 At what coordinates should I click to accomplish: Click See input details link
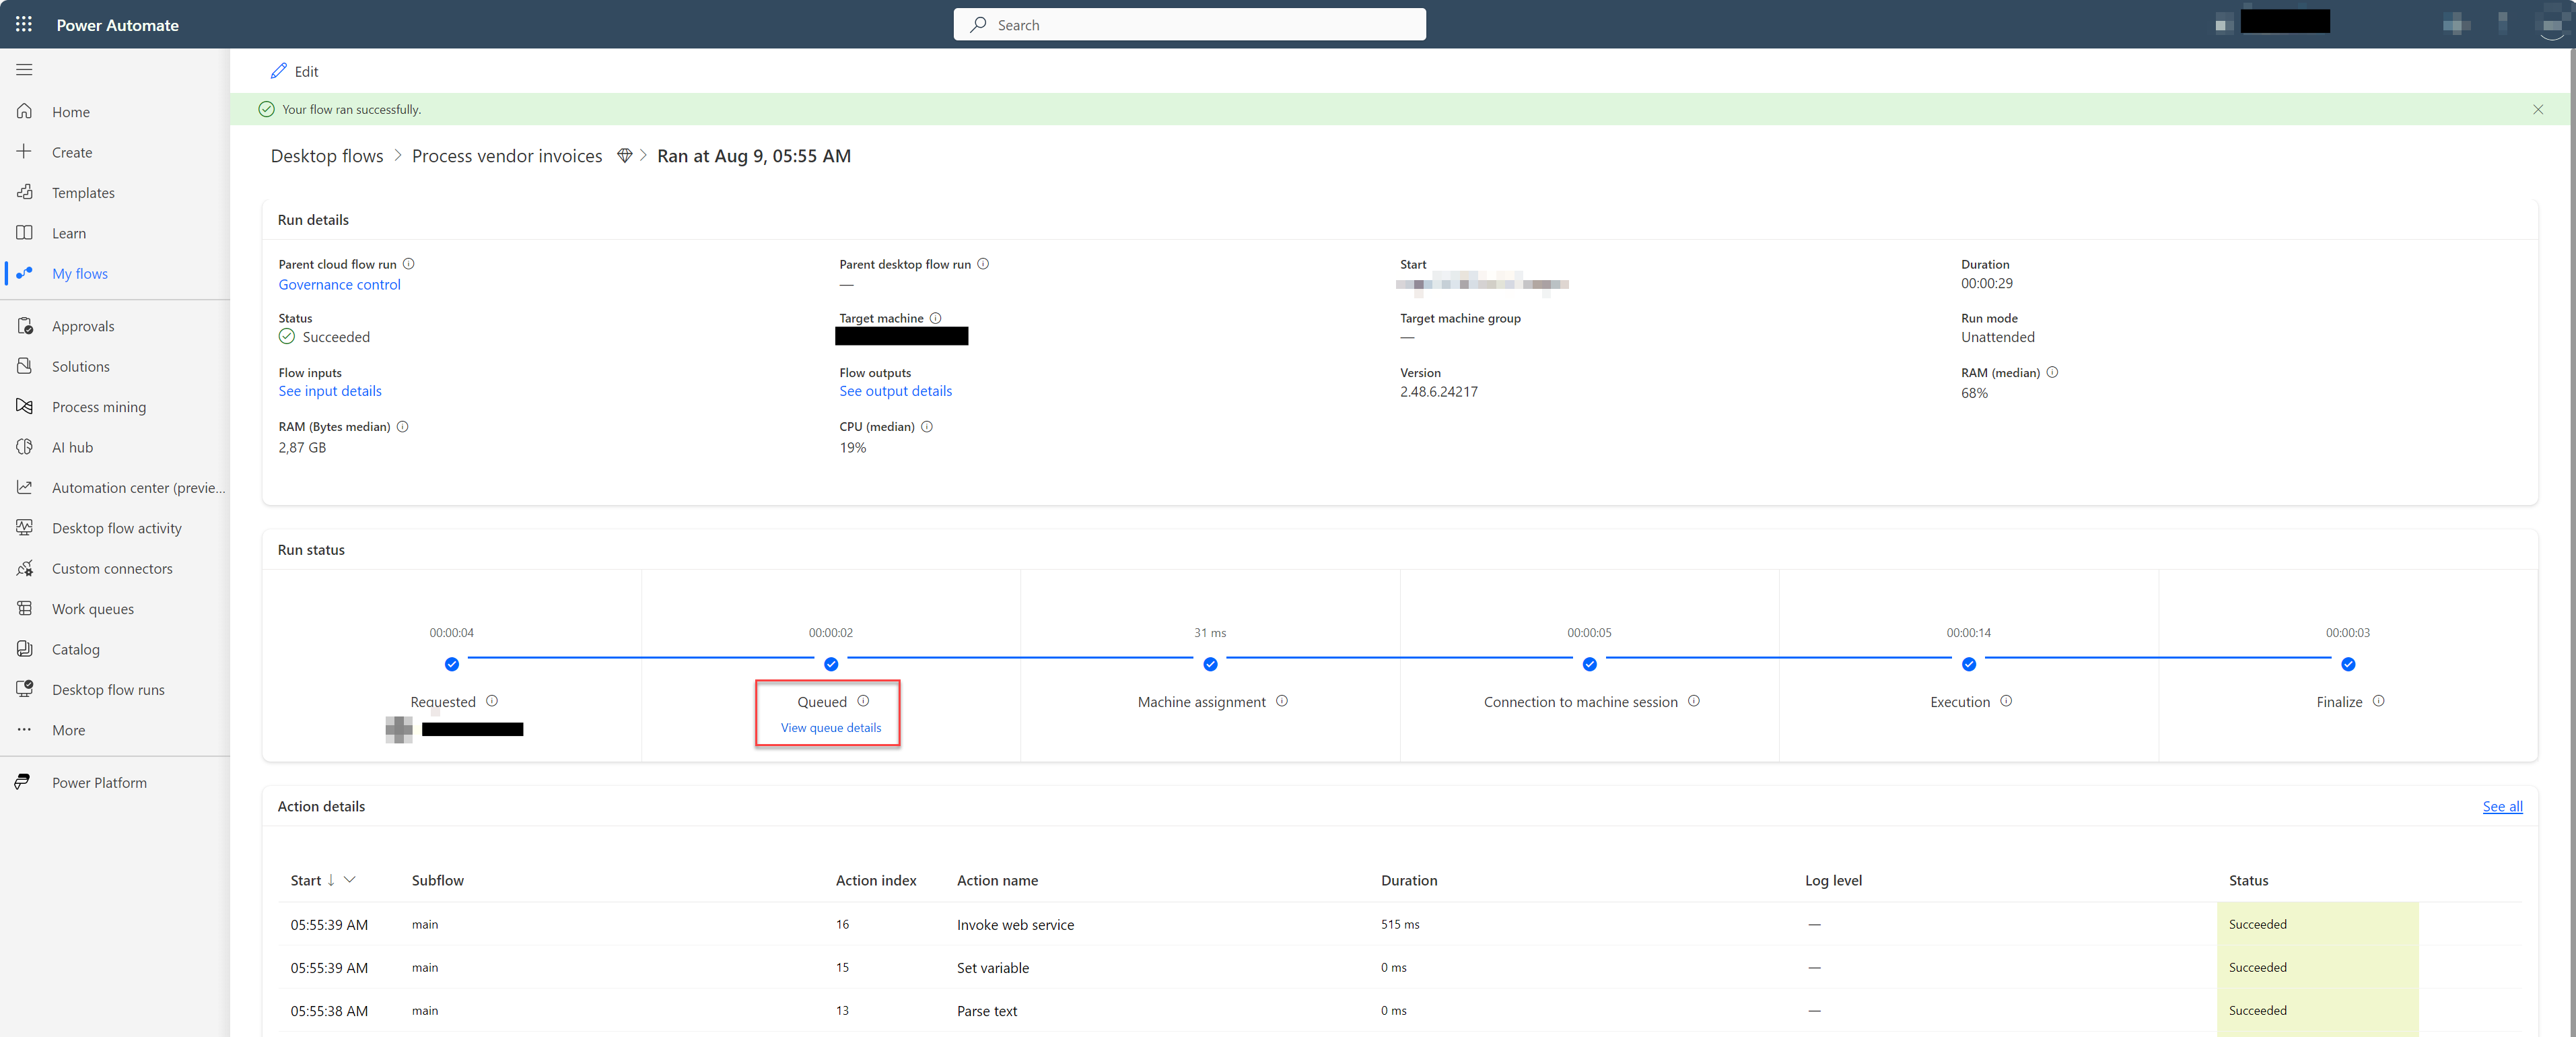[328, 391]
